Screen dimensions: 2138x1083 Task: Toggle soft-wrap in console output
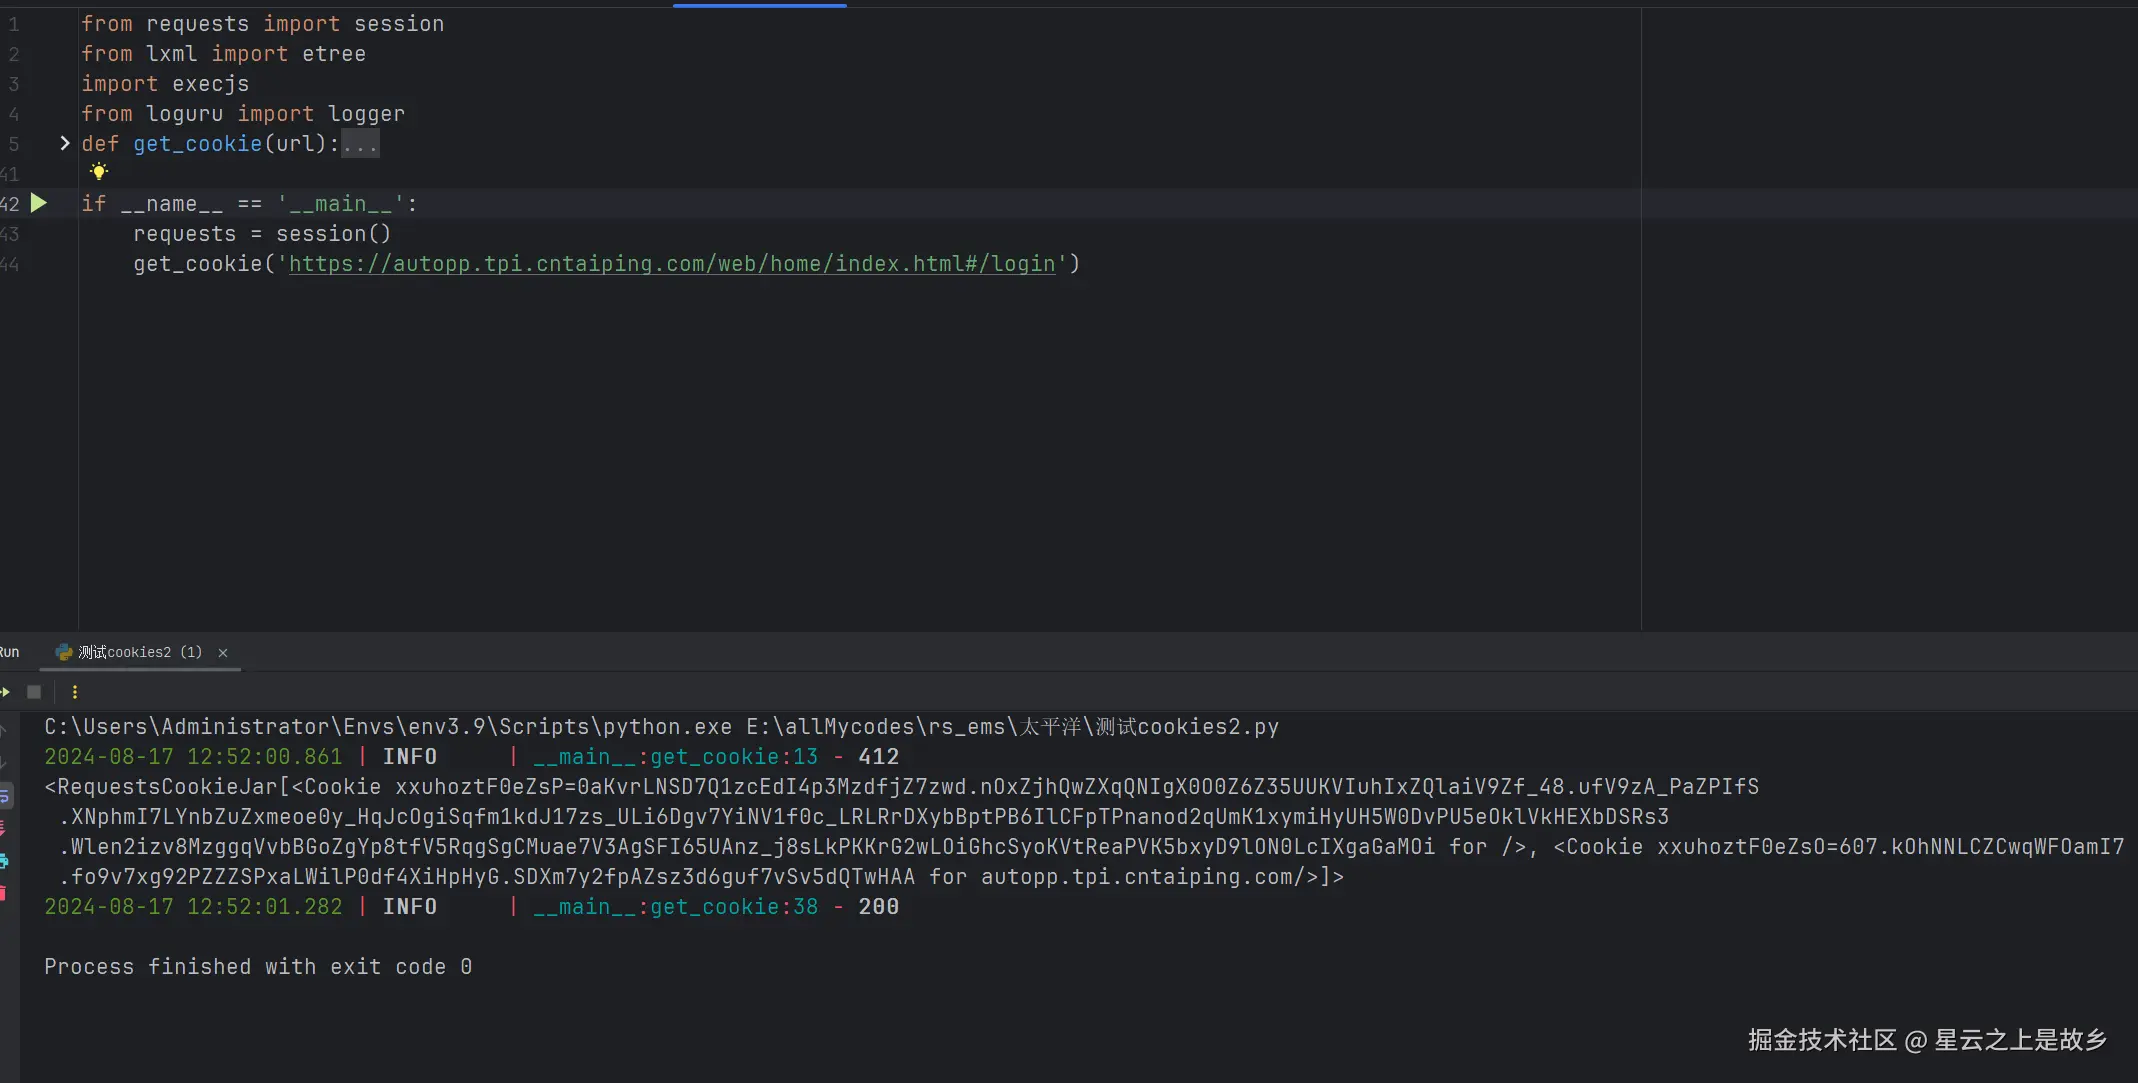(4, 796)
